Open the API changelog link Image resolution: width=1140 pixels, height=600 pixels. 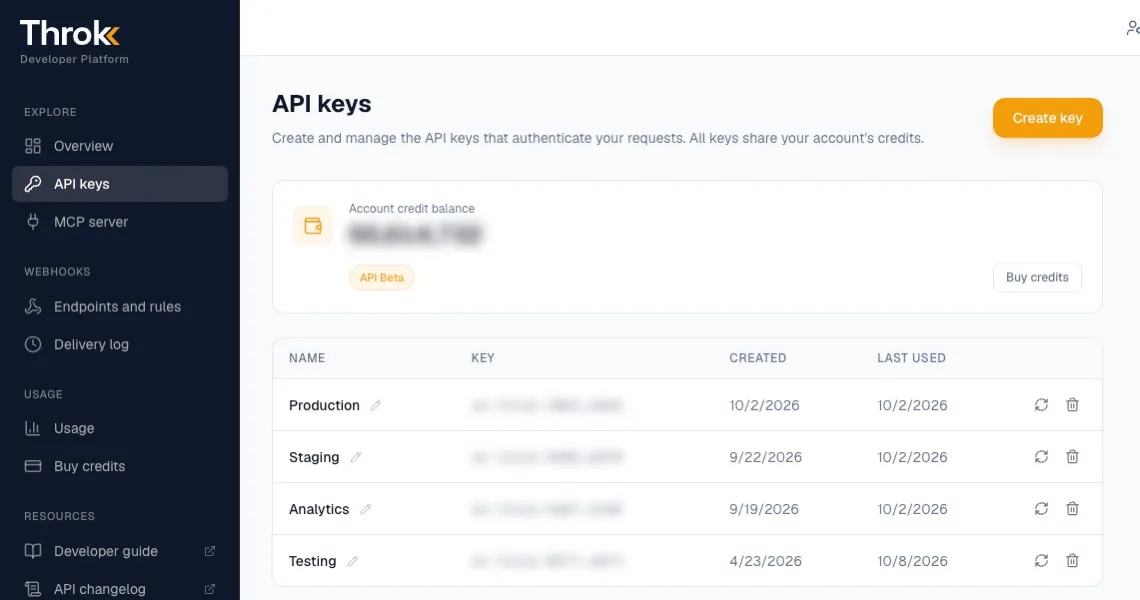120,589
